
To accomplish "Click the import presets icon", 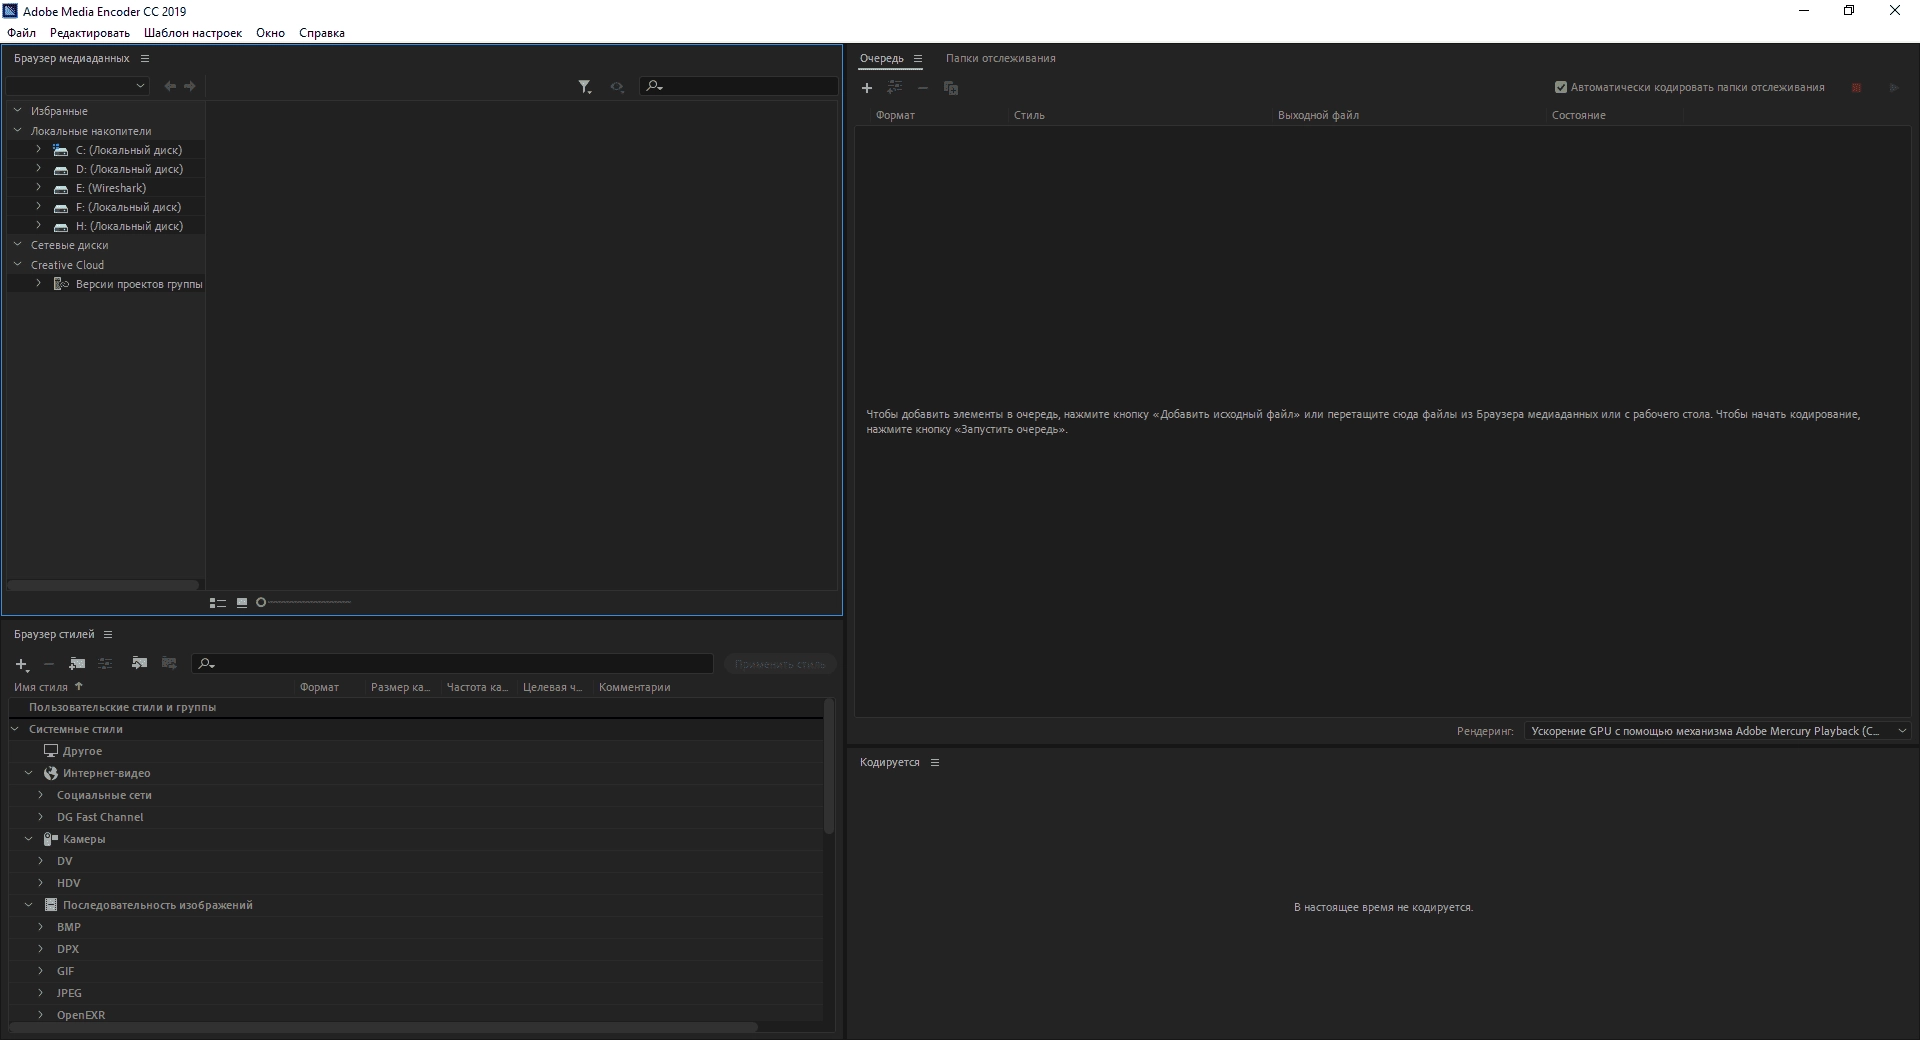I will pyautogui.click(x=139, y=664).
